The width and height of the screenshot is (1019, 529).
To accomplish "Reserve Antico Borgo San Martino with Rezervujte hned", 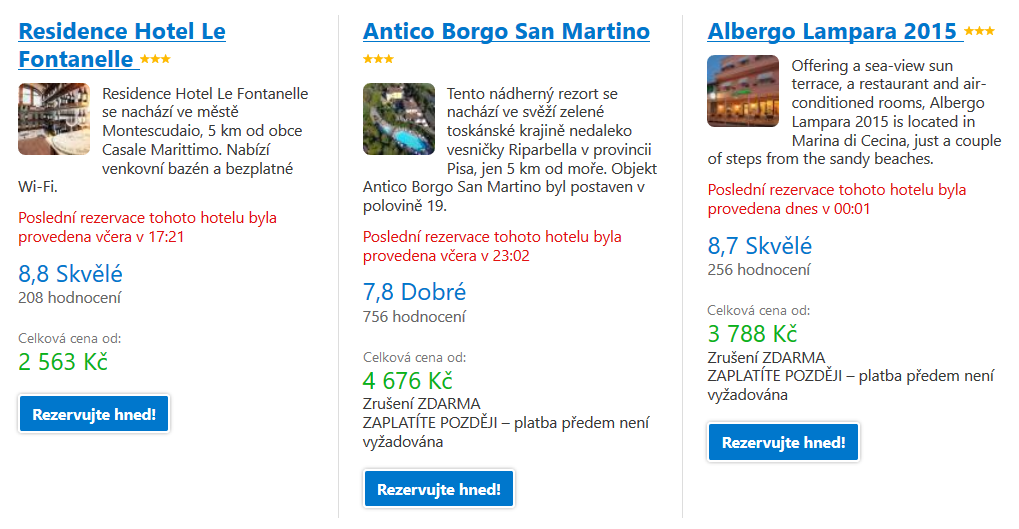I will (x=439, y=489).
